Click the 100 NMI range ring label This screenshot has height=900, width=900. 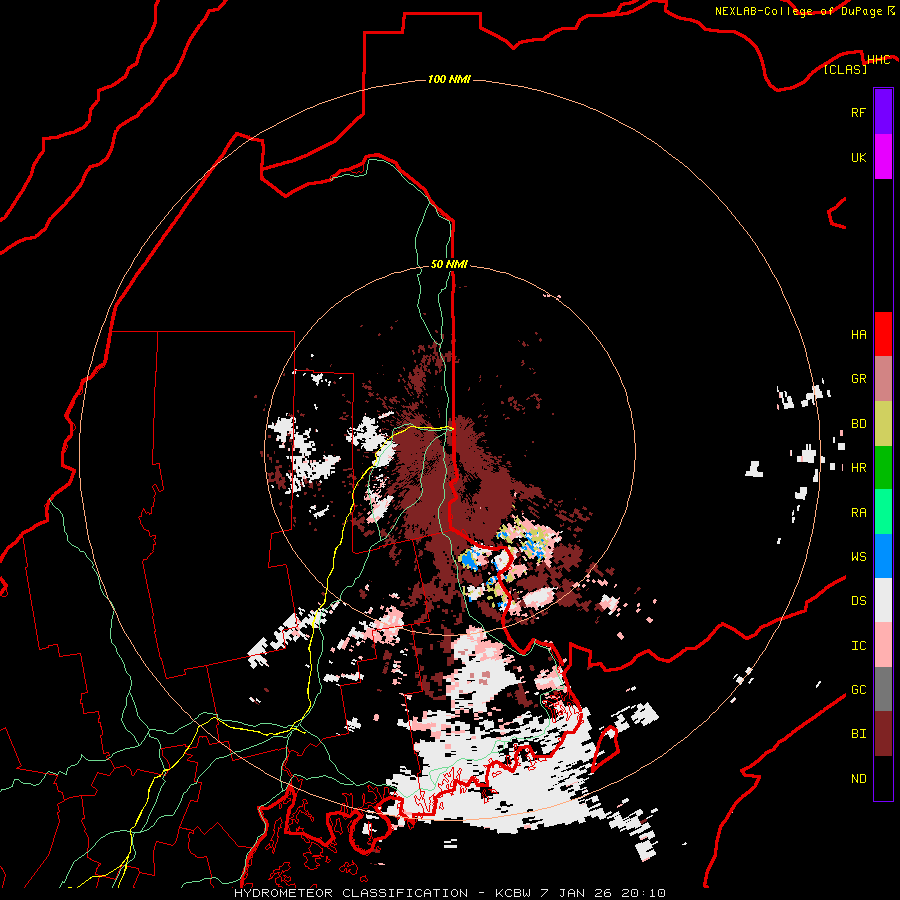point(449,79)
